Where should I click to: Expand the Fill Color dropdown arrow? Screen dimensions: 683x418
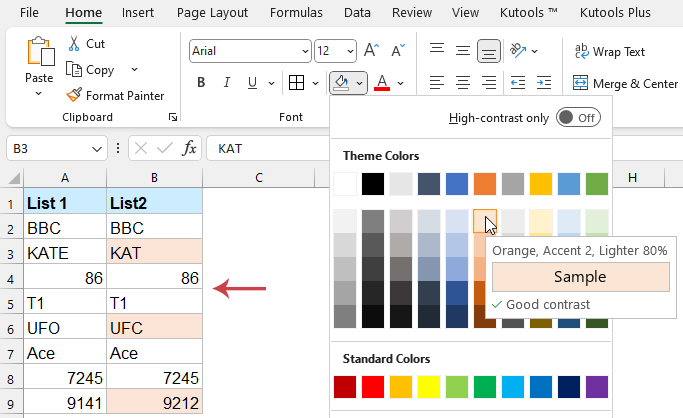pos(359,83)
